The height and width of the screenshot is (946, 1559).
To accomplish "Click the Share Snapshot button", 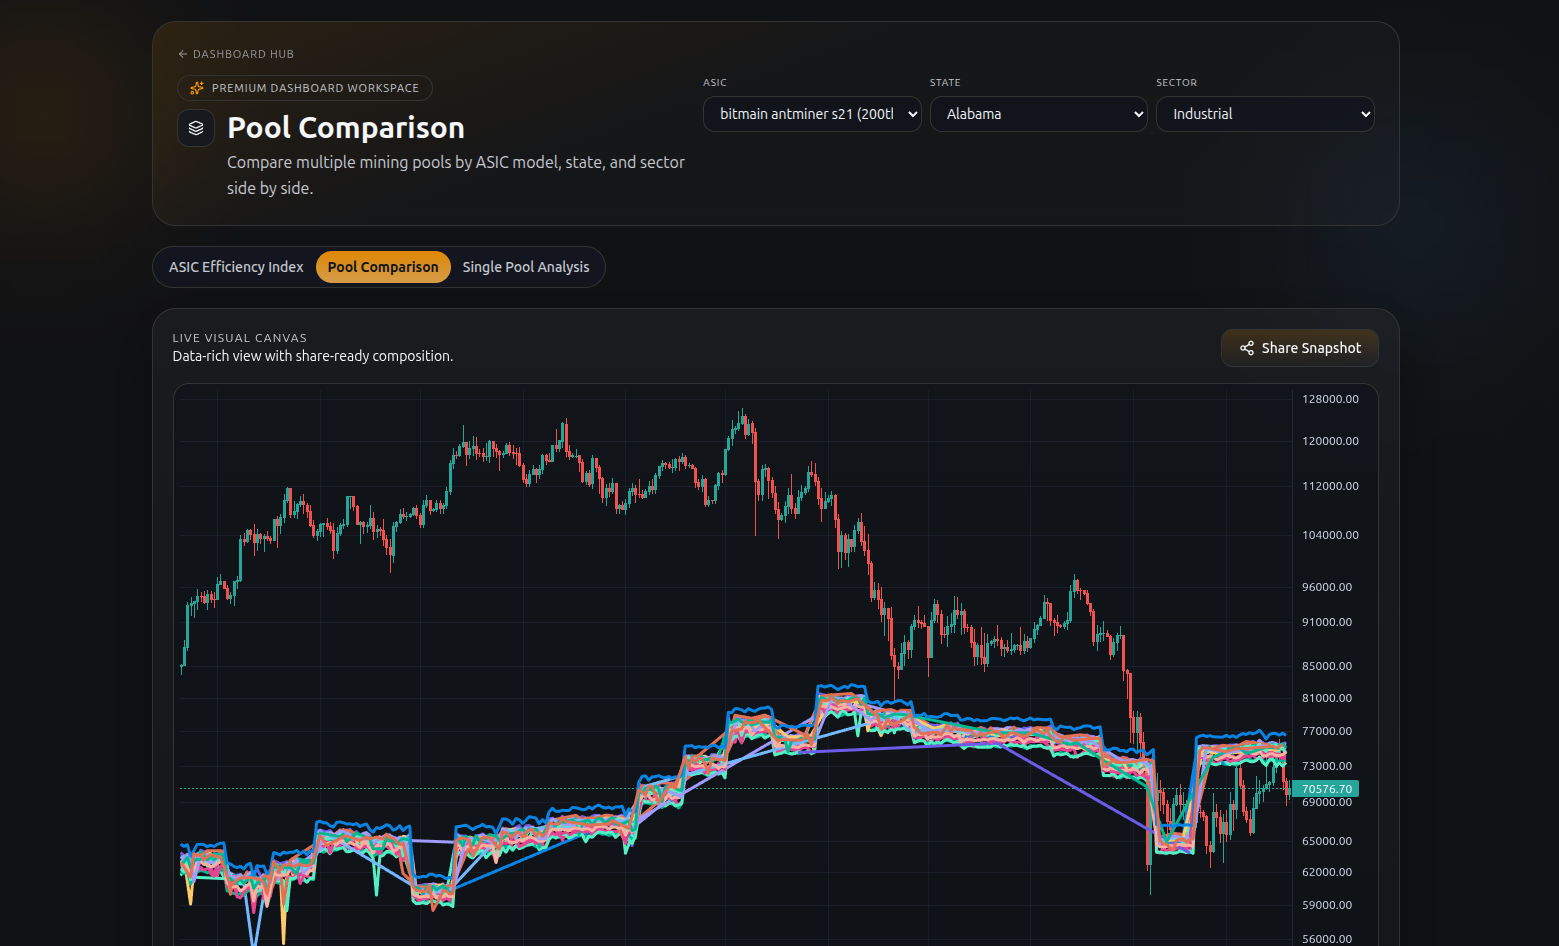I will [1300, 348].
